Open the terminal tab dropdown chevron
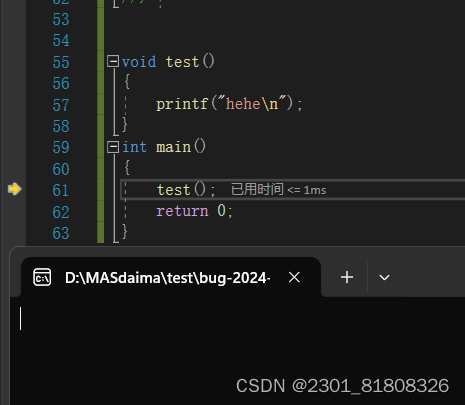The image size is (465, 405). [x=384, y=277]
